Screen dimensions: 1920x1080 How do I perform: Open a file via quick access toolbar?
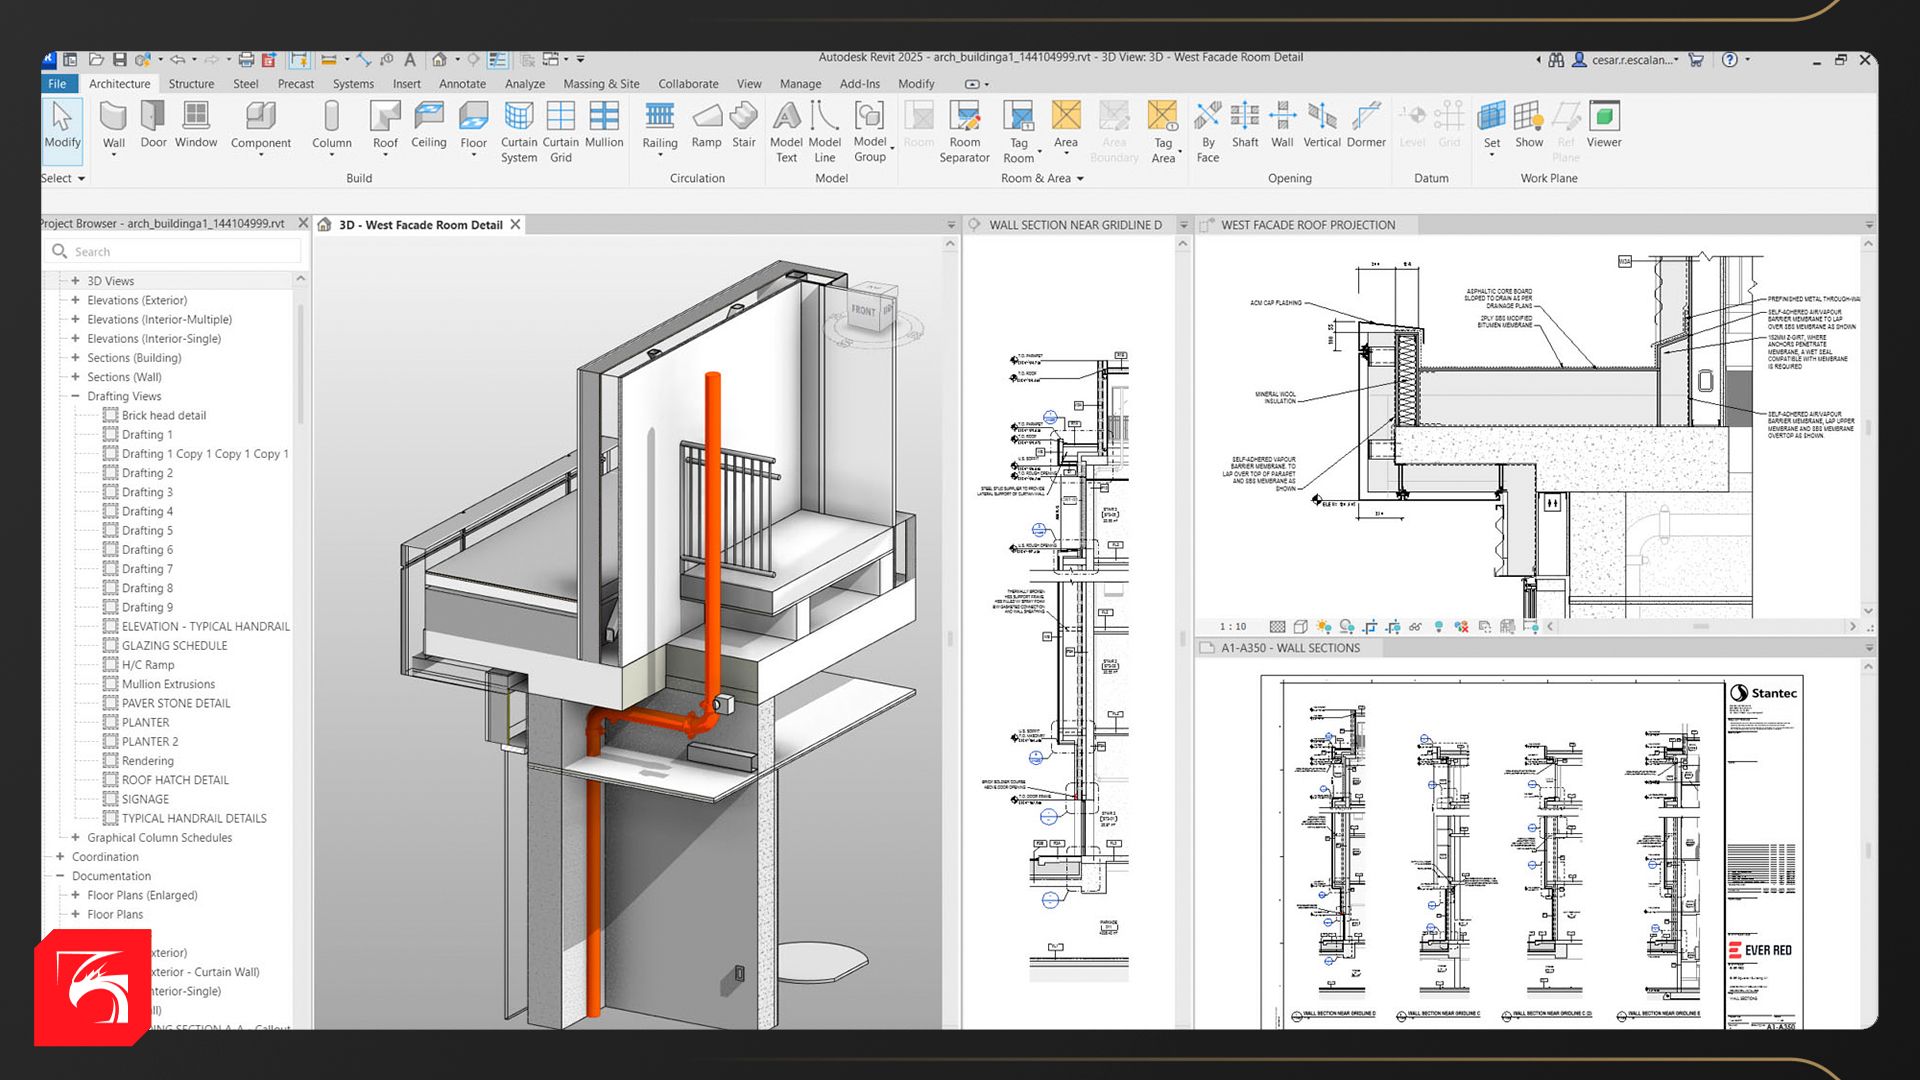(96, 60)
